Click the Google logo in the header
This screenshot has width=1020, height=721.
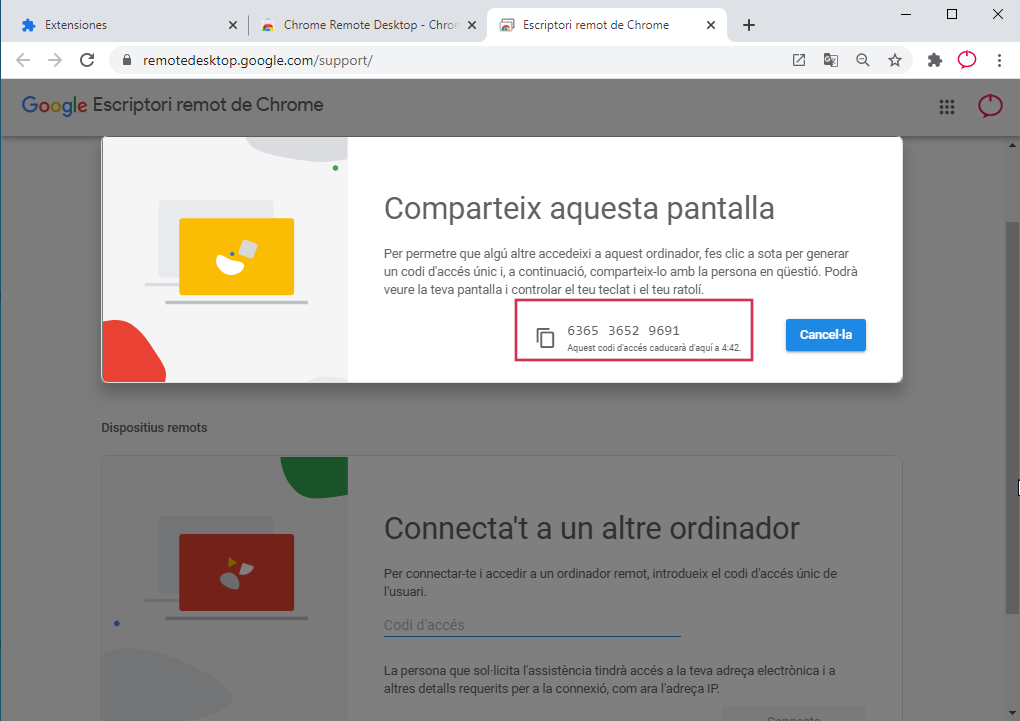[55, 105]
